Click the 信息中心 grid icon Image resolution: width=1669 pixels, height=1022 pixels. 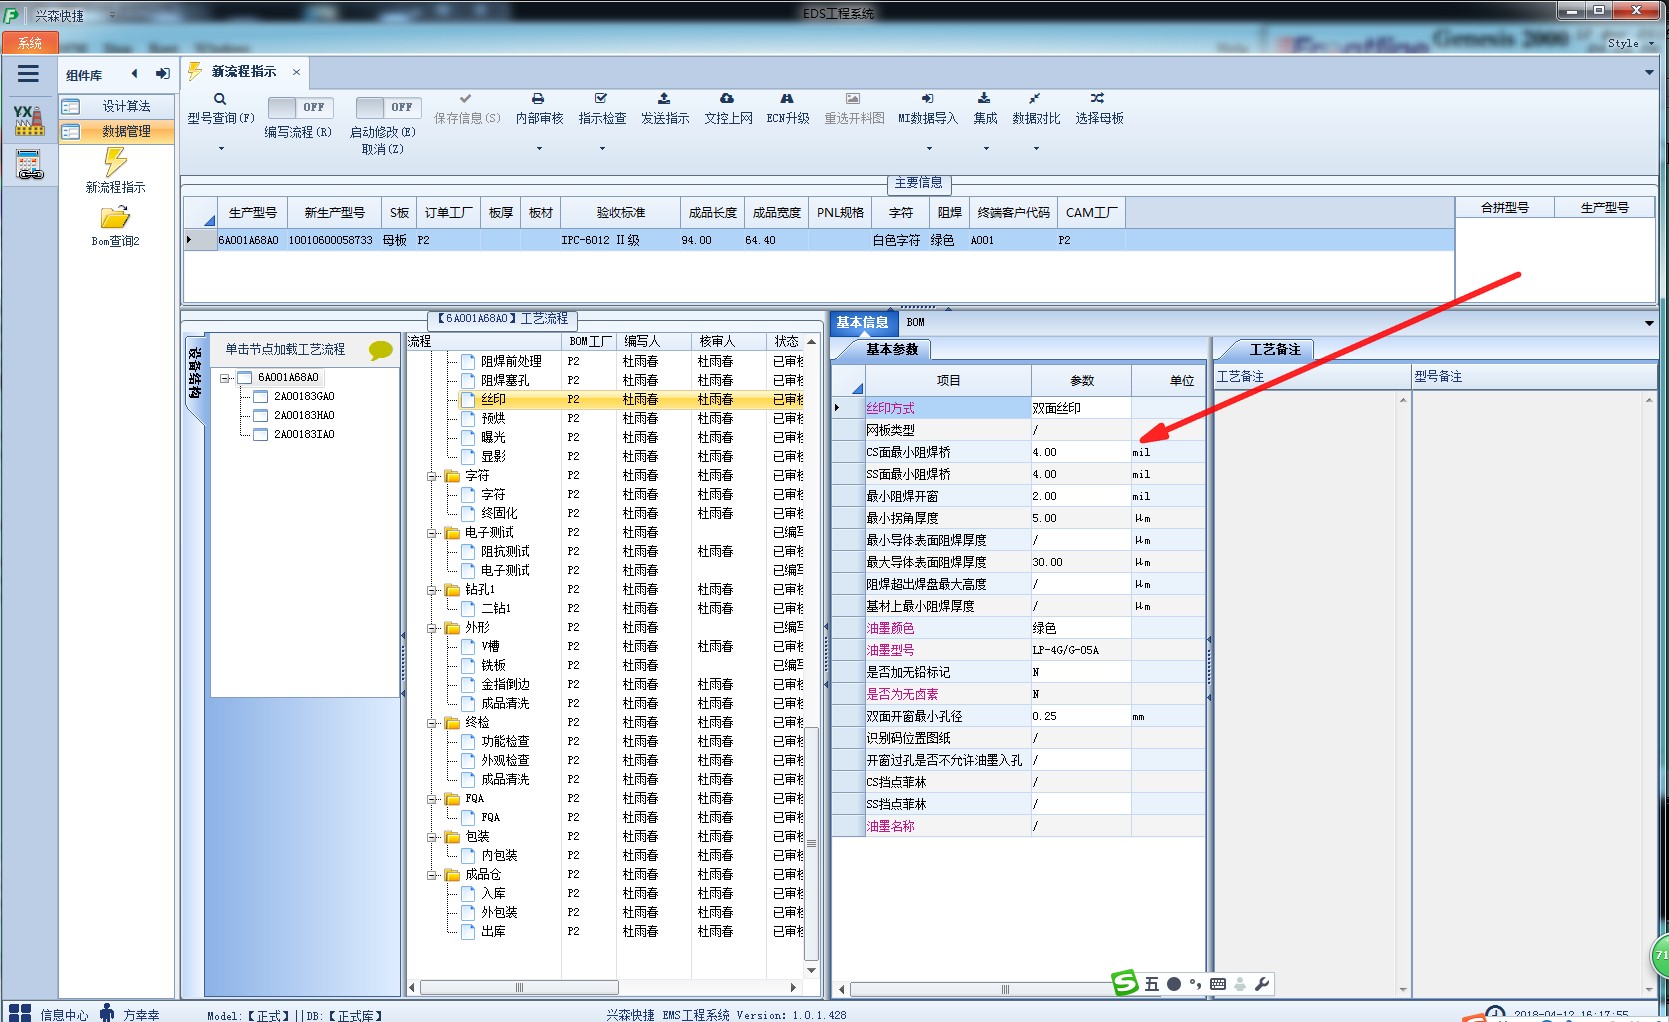[20, 1013]
